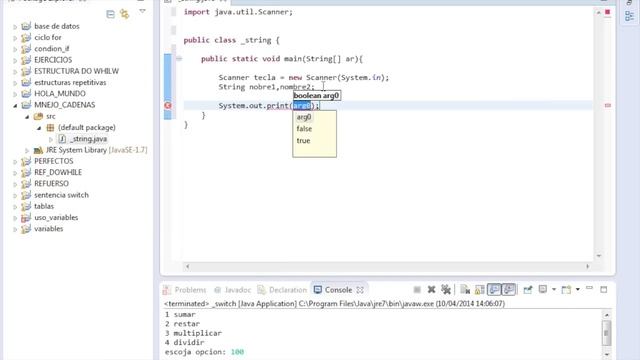Screen dimensions: 640x360
Task: Expand 'condion_if' project
Action: click(15, 49)
